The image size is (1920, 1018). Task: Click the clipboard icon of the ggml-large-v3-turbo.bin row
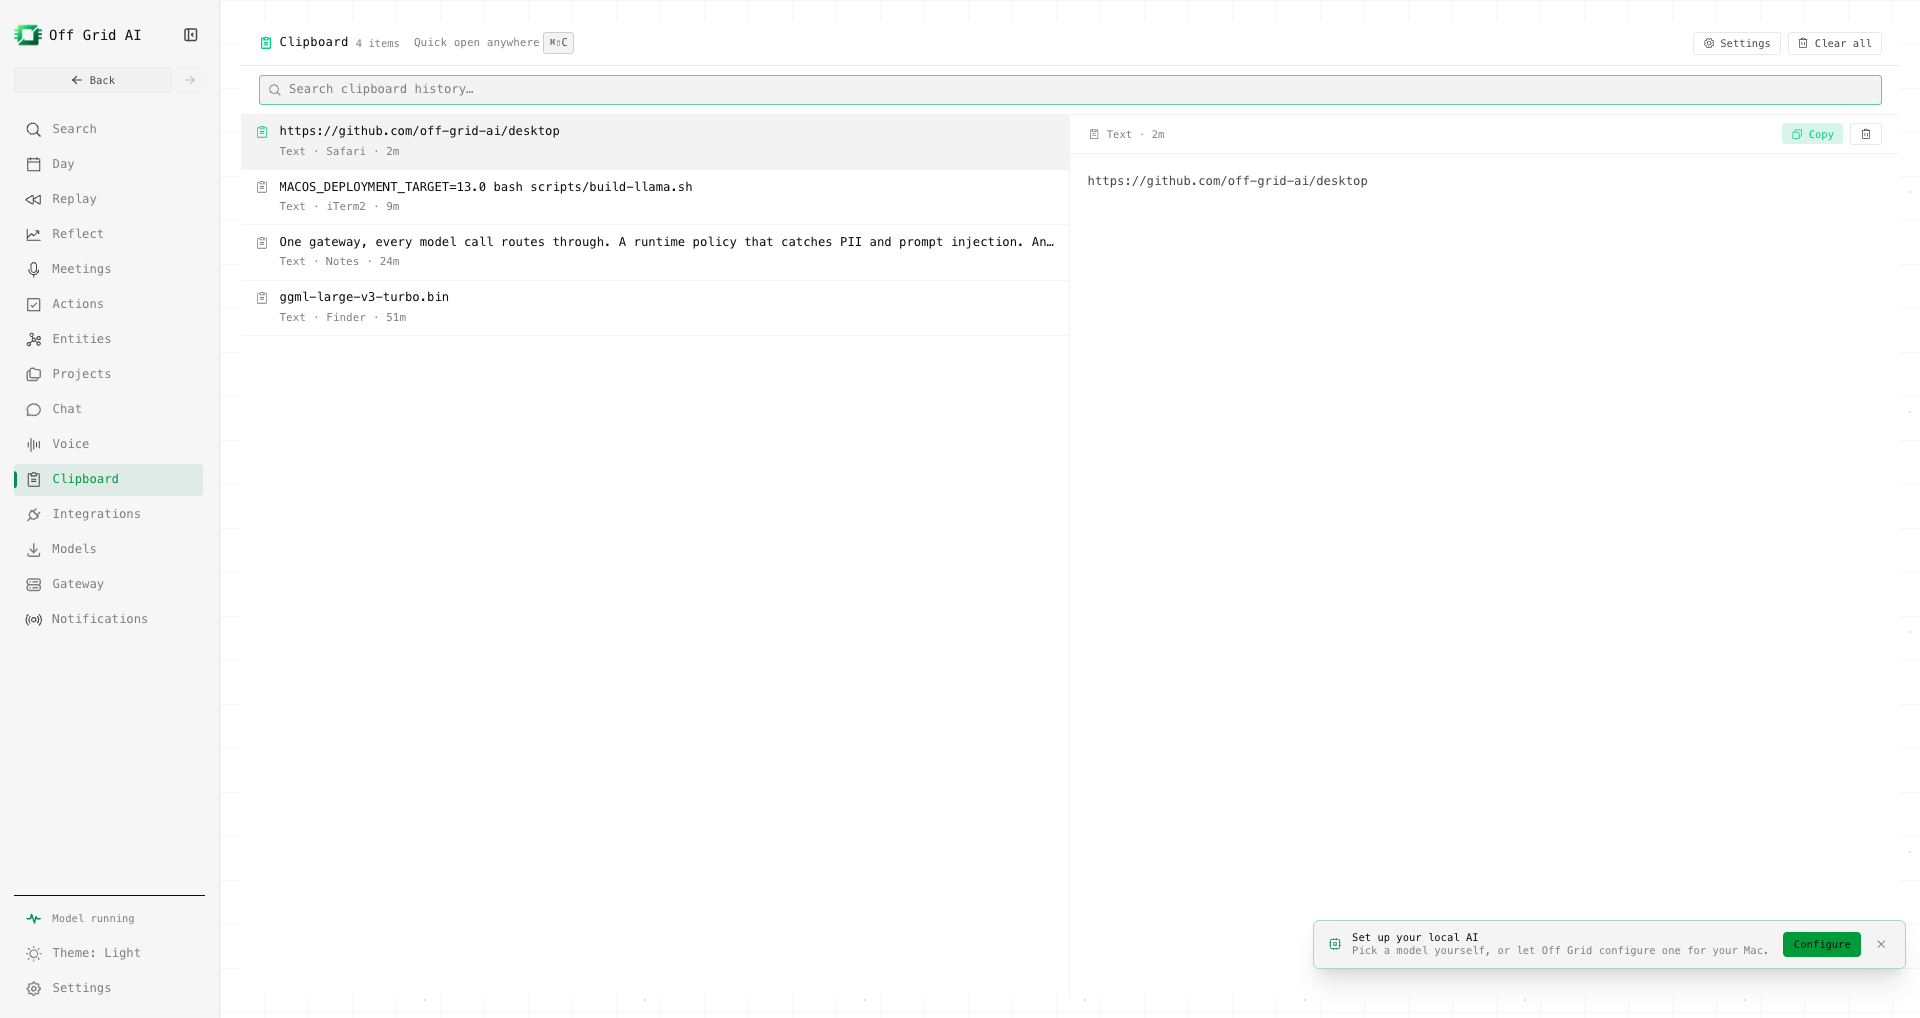tap(262, 298)
